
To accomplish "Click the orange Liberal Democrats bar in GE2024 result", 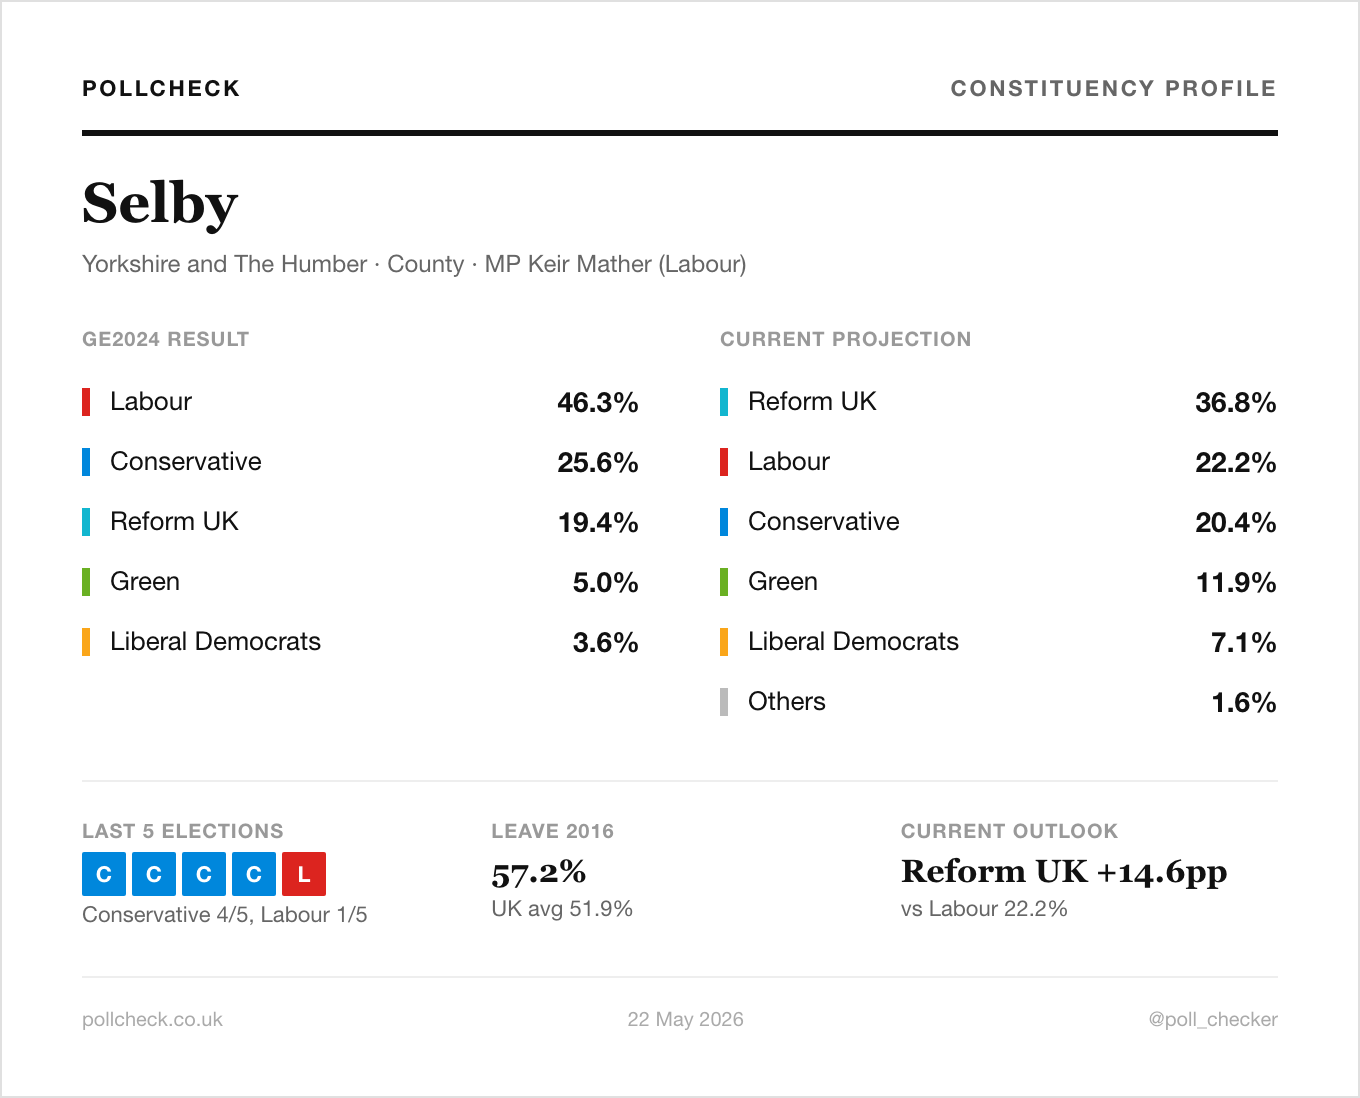I will click(x=86, y=642).
